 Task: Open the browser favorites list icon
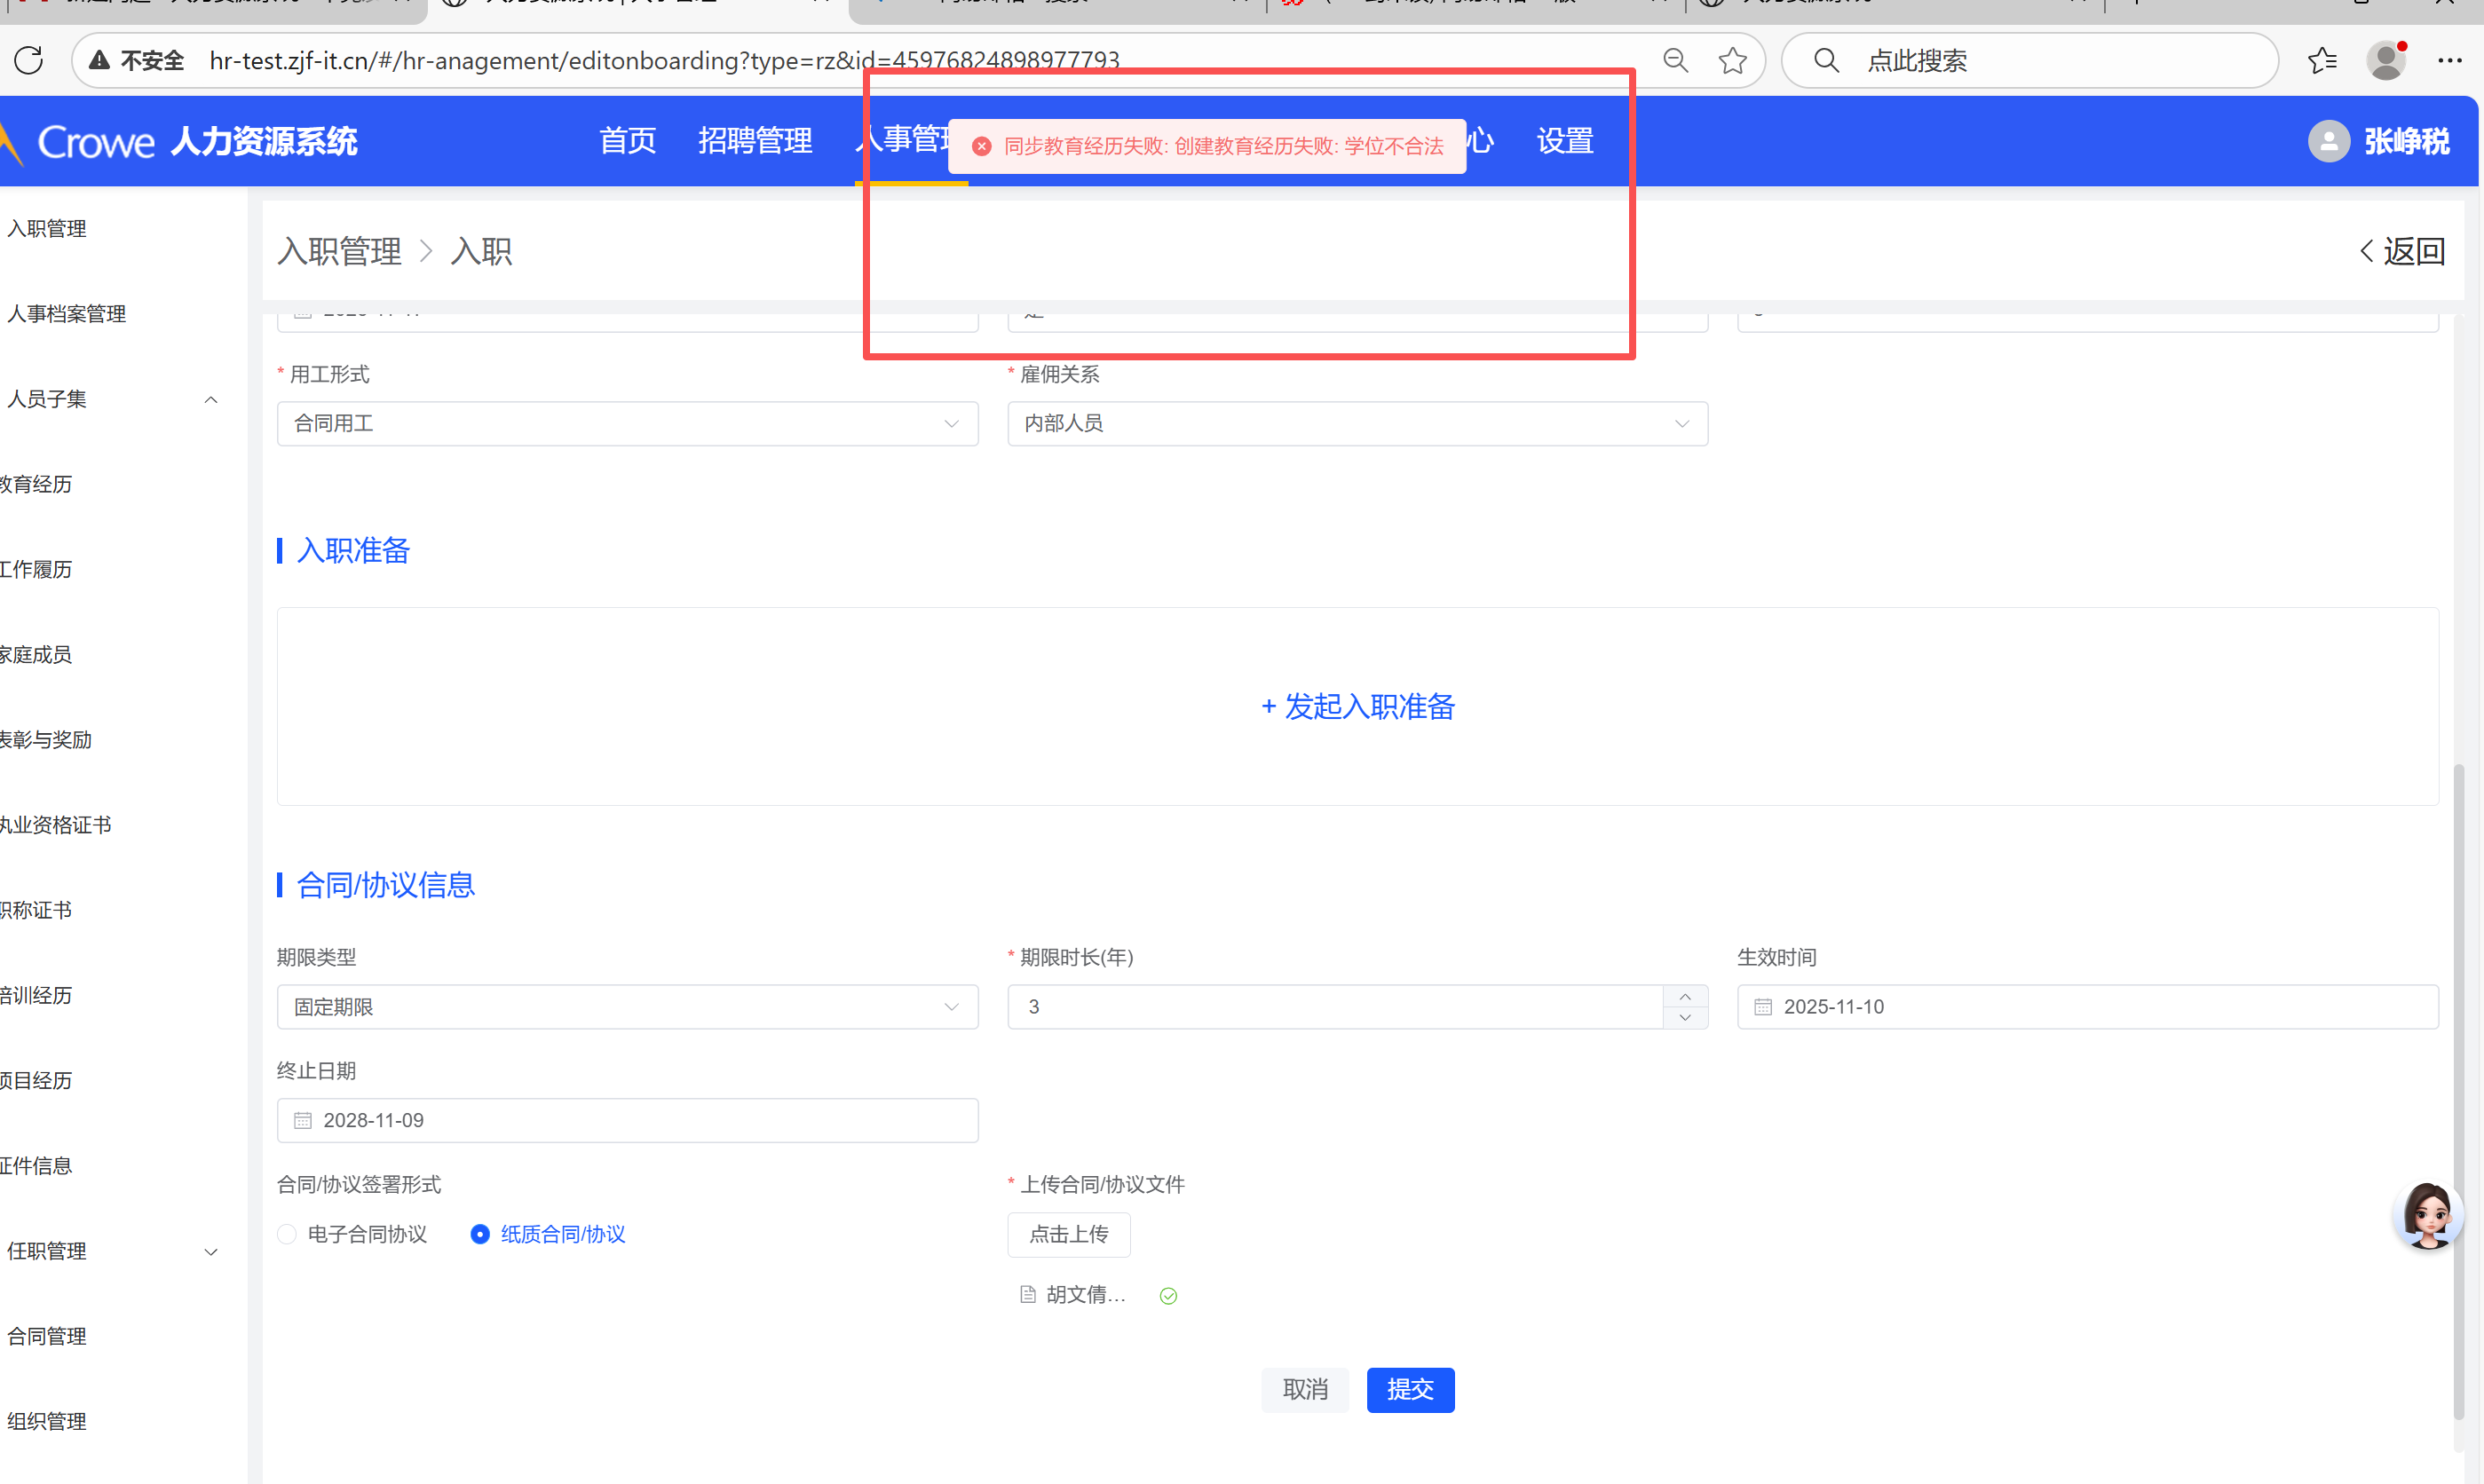click(x=2322, y=60)
